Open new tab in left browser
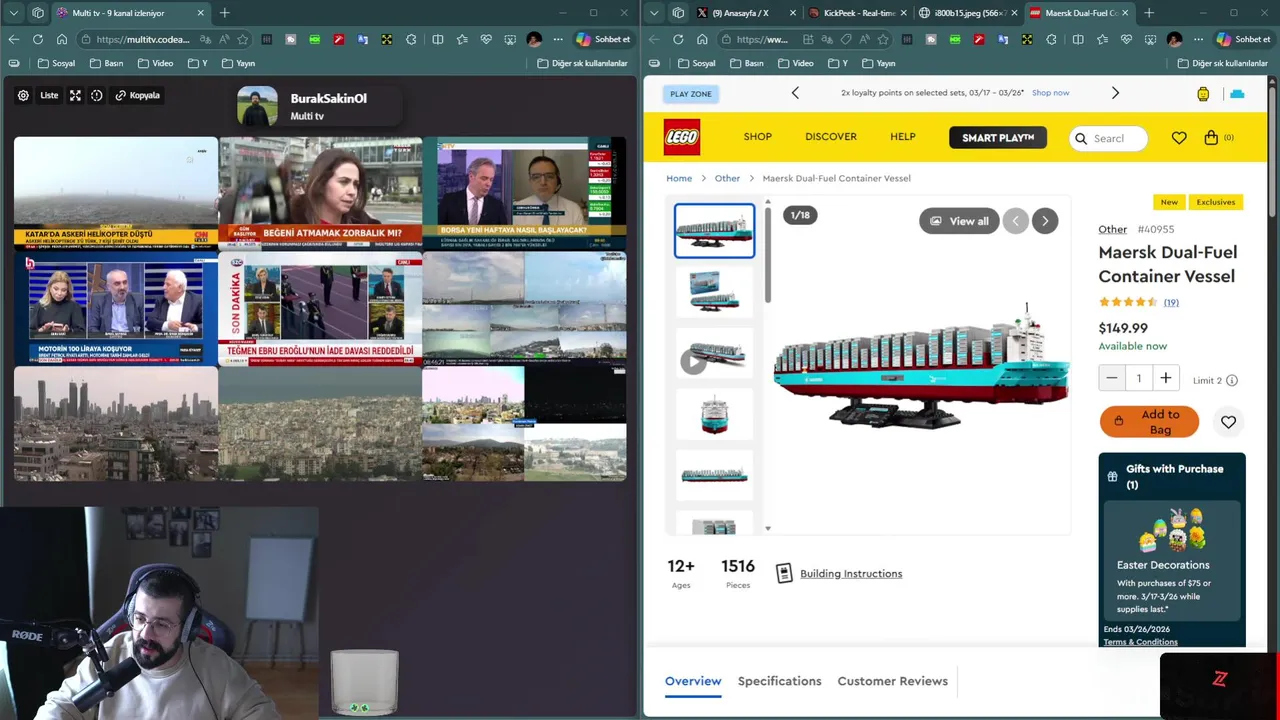 coord(224,13)
